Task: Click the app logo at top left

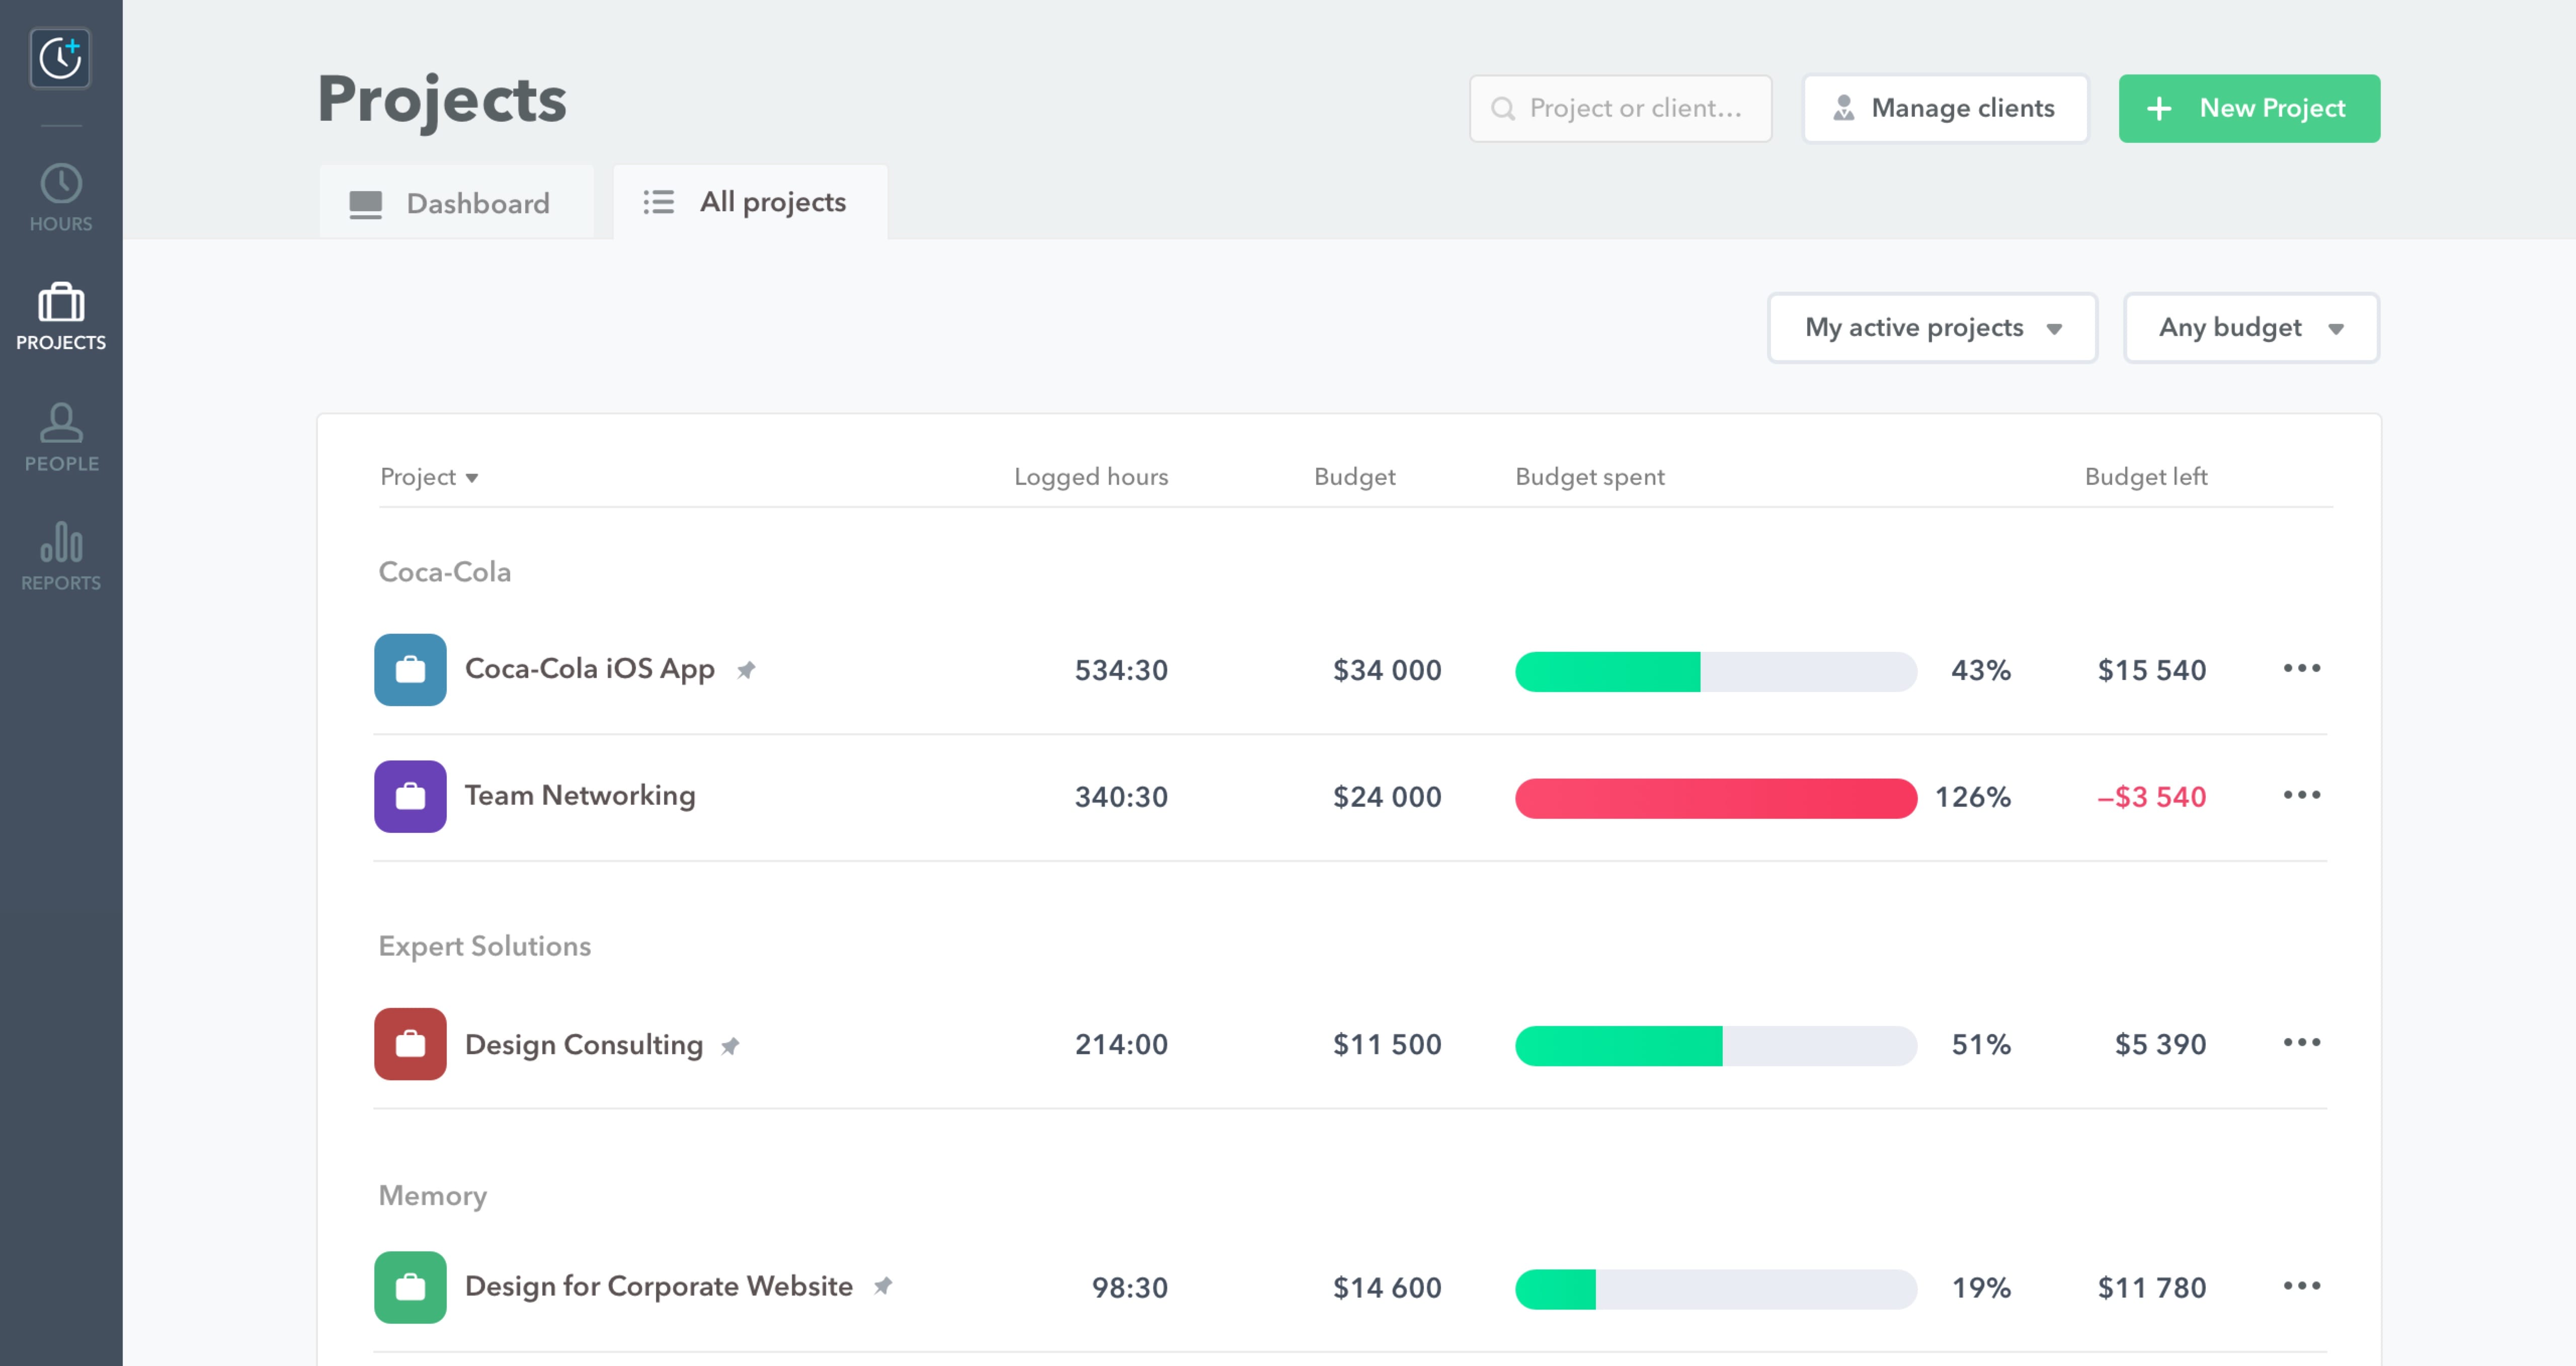Action: [x=60, y=58]
